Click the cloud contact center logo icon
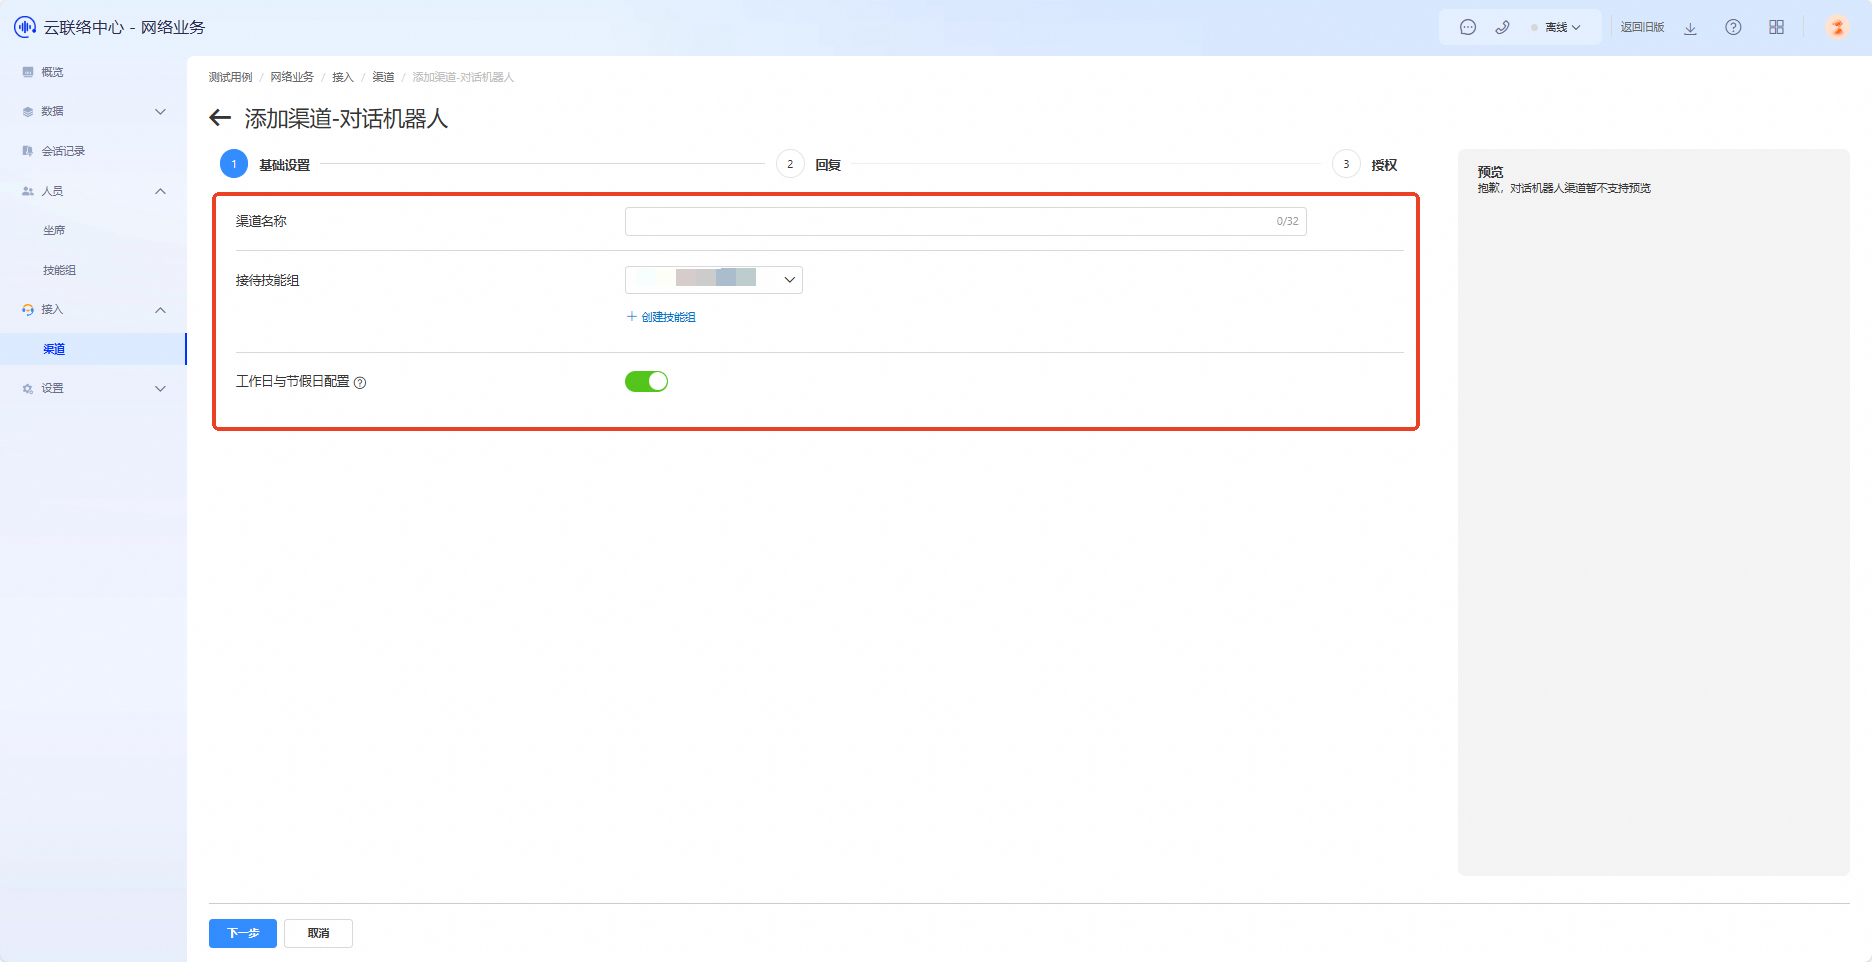The width and height of the screenshot is (1872, 962). pyautogui.click(x=25, y=27)
